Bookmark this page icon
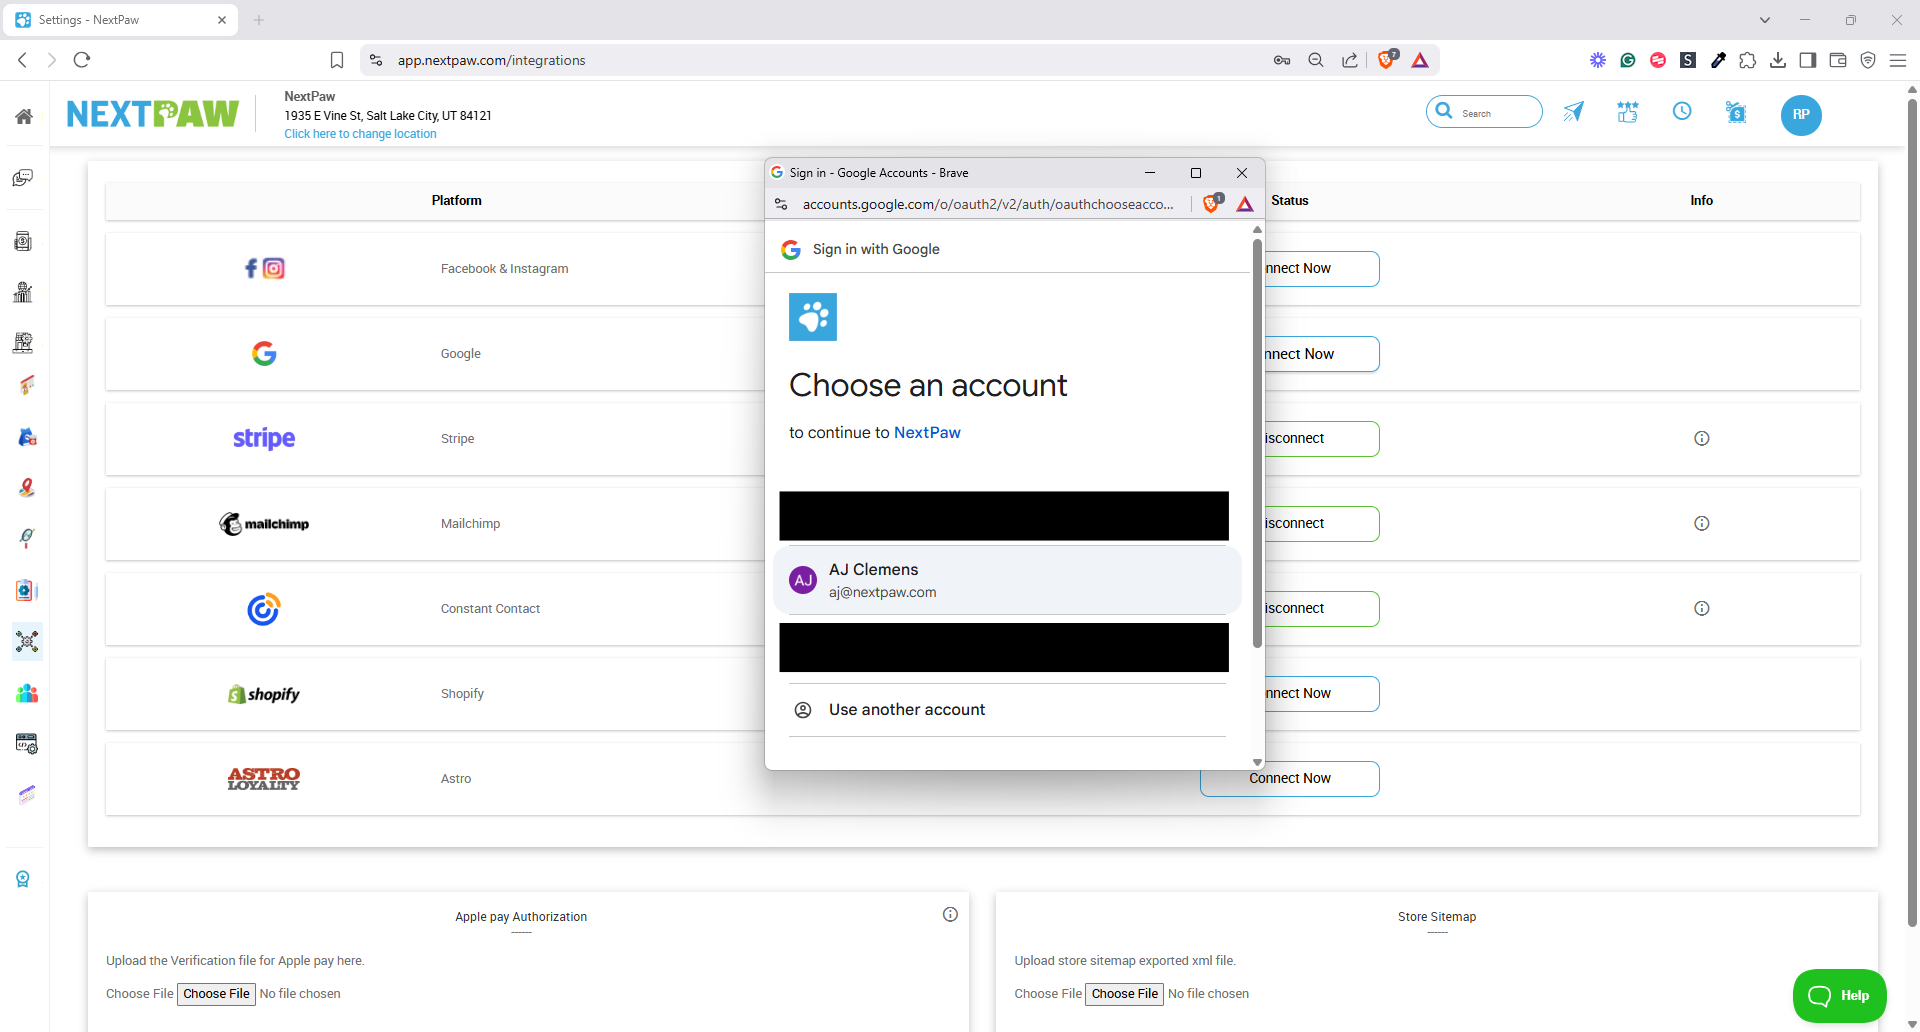Screen dimensions: 1920x1032 (x=337, y=60)
